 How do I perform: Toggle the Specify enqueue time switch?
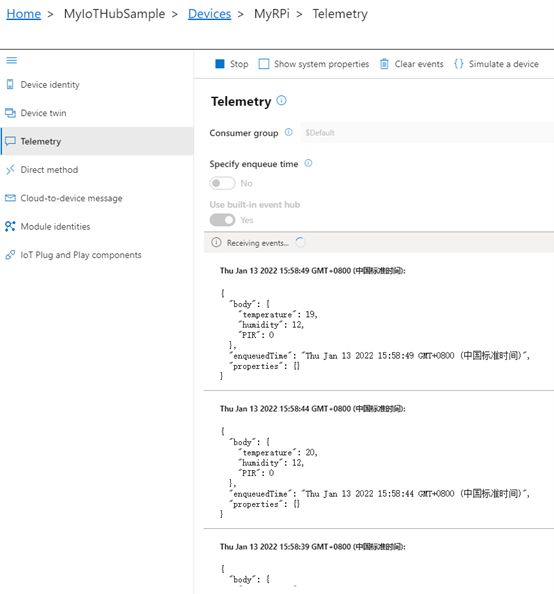pos(222,183)
